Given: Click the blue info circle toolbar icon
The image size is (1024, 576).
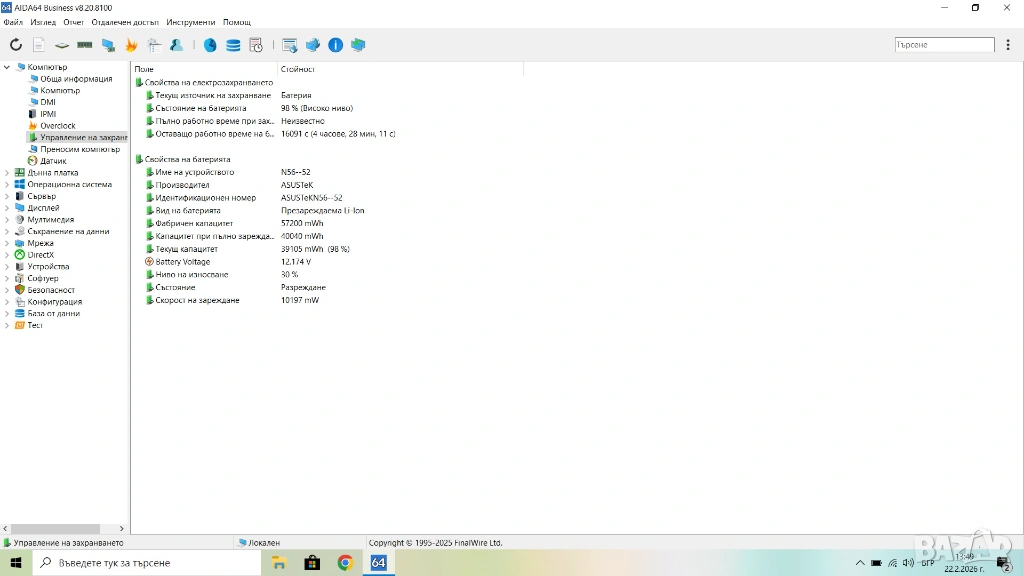Looking at the screenshot, I should click(335, 45).
